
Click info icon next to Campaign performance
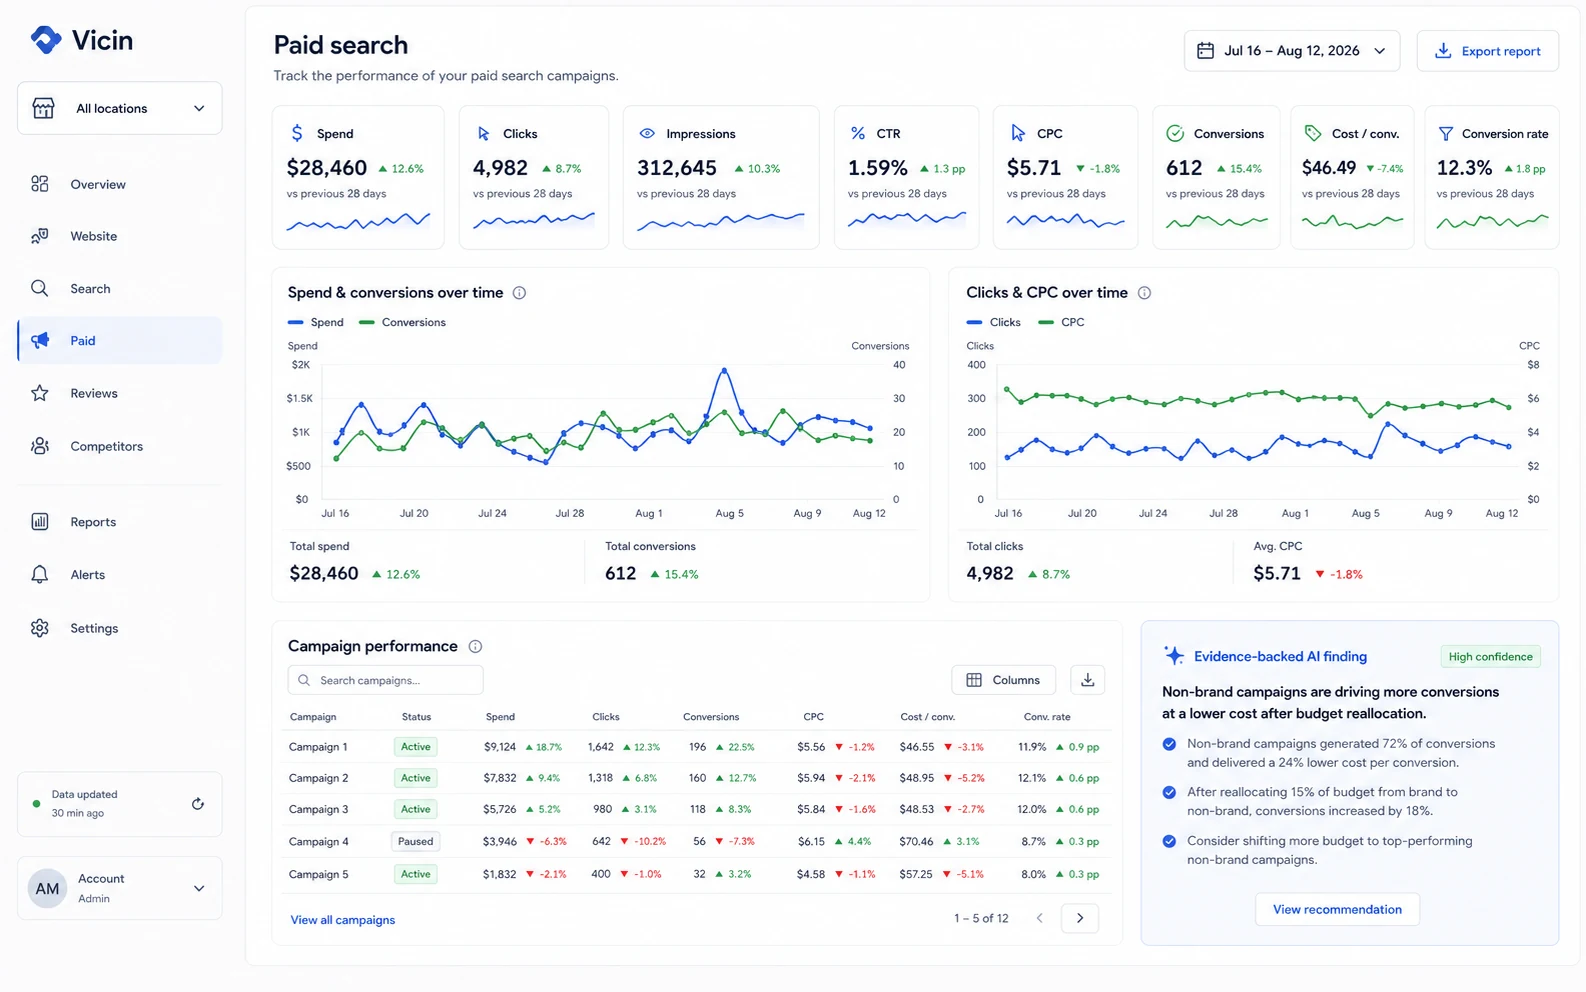click(x=476, y=646)
